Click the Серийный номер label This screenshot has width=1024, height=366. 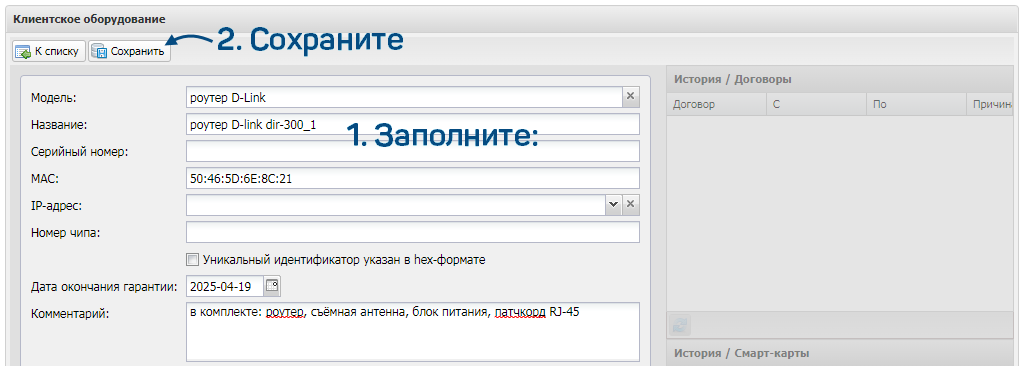[x=80, y=151]
